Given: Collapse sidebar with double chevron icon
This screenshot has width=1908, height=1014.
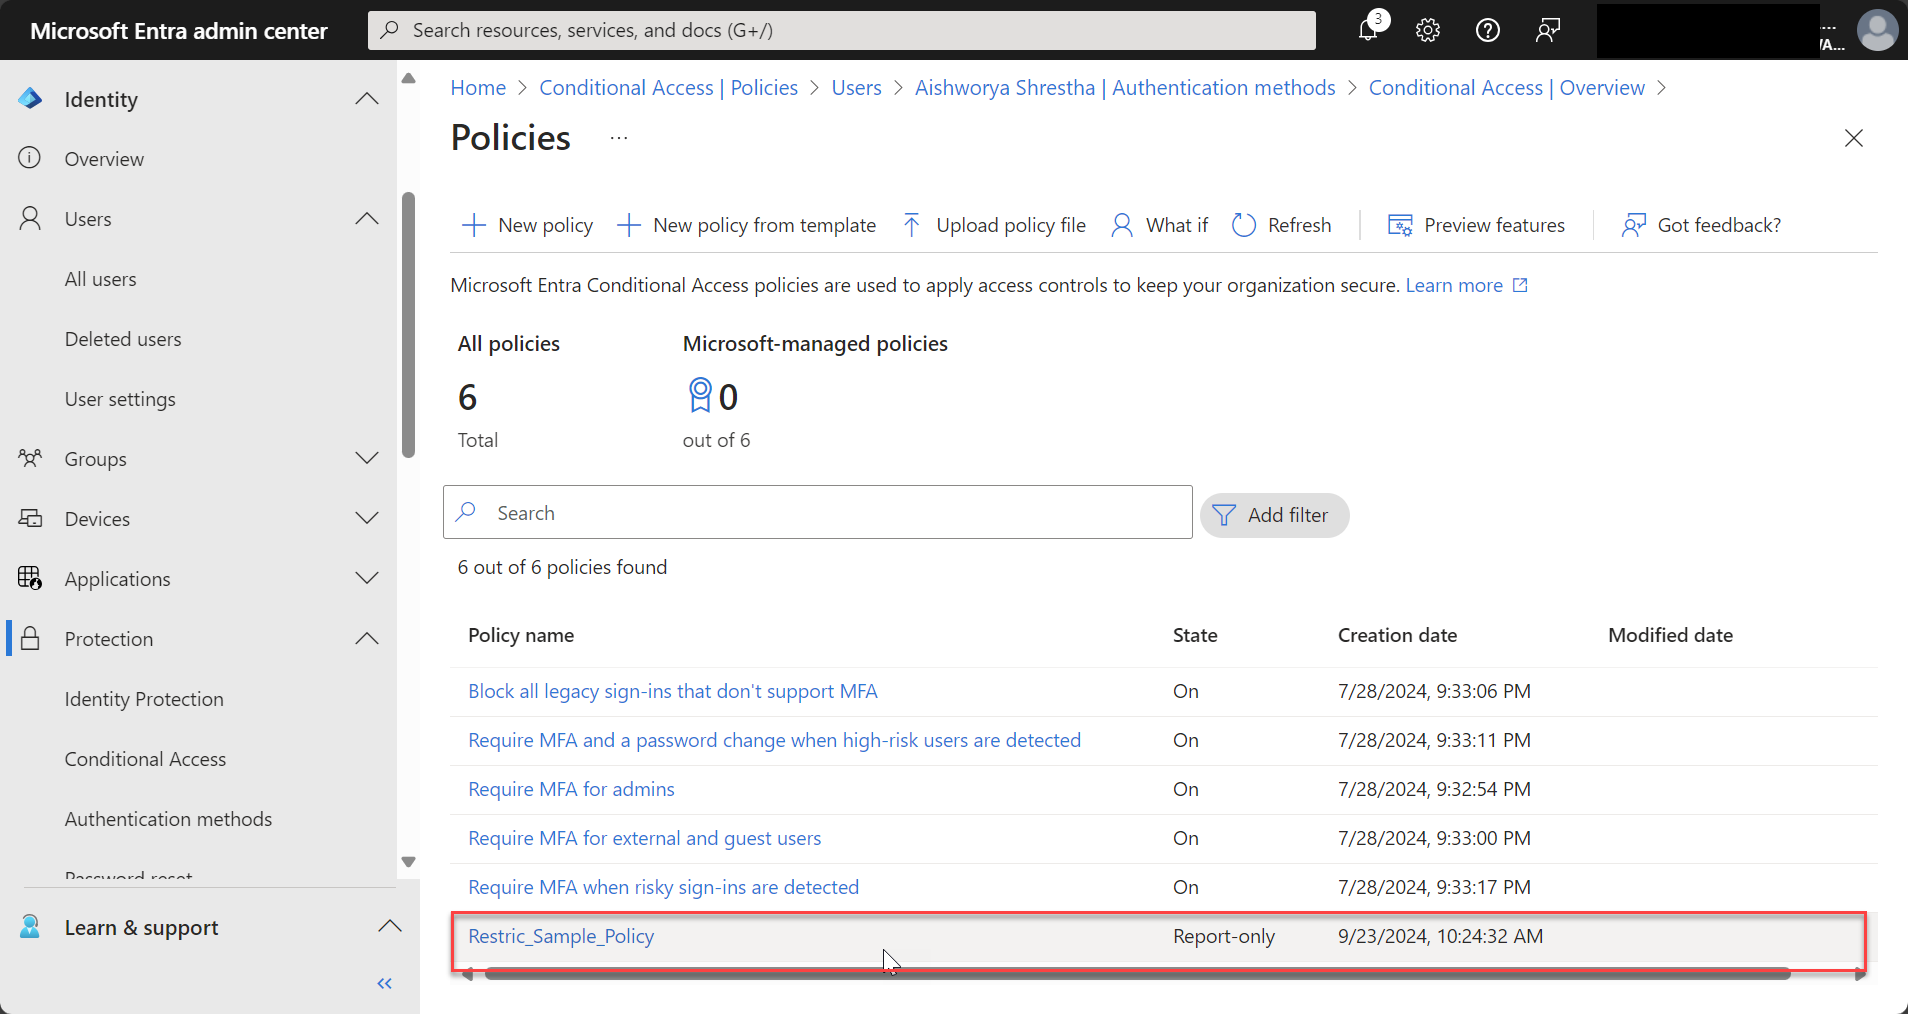Looking at the screenshot, I should tap(385, 984).
